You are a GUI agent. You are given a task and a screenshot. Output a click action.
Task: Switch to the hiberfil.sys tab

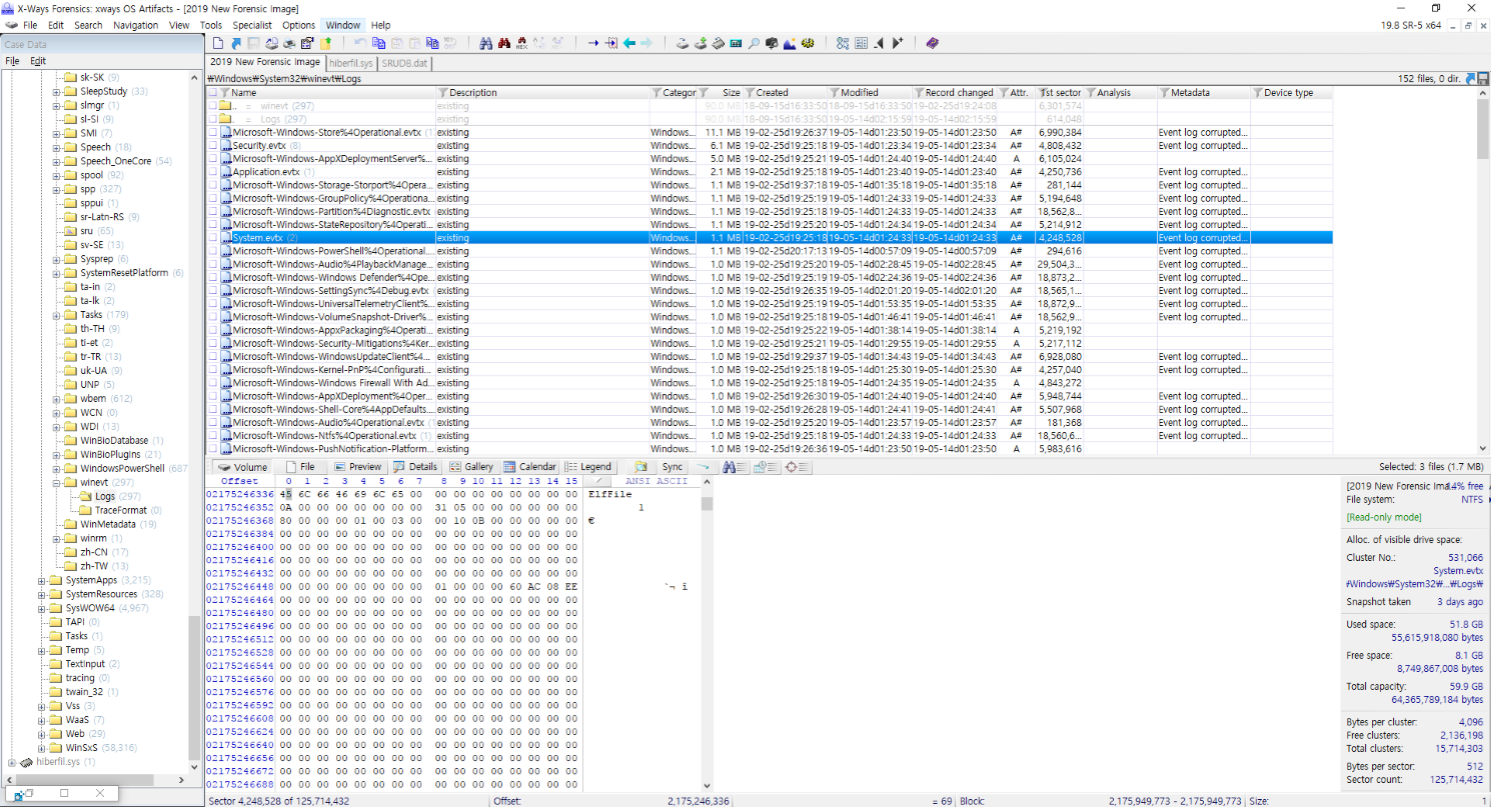coord(351,62)
